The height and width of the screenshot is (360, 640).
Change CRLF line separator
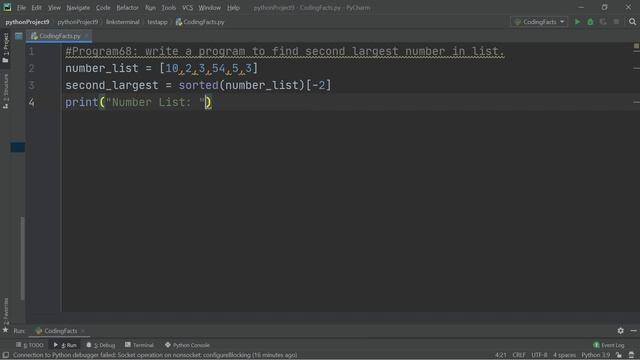click(x=519, y=355)
